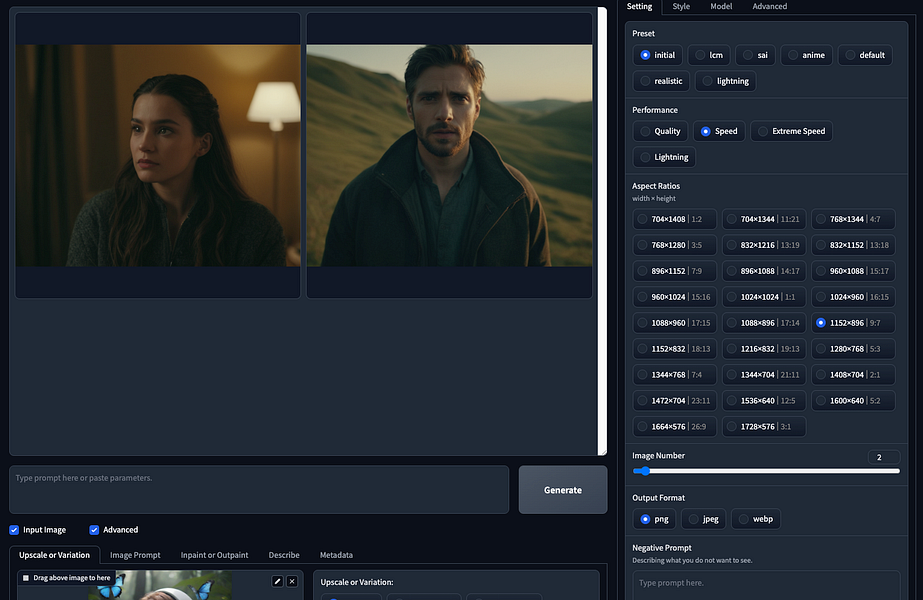Set output format to jpeg
Screen dimensions: 923x600
703,519
